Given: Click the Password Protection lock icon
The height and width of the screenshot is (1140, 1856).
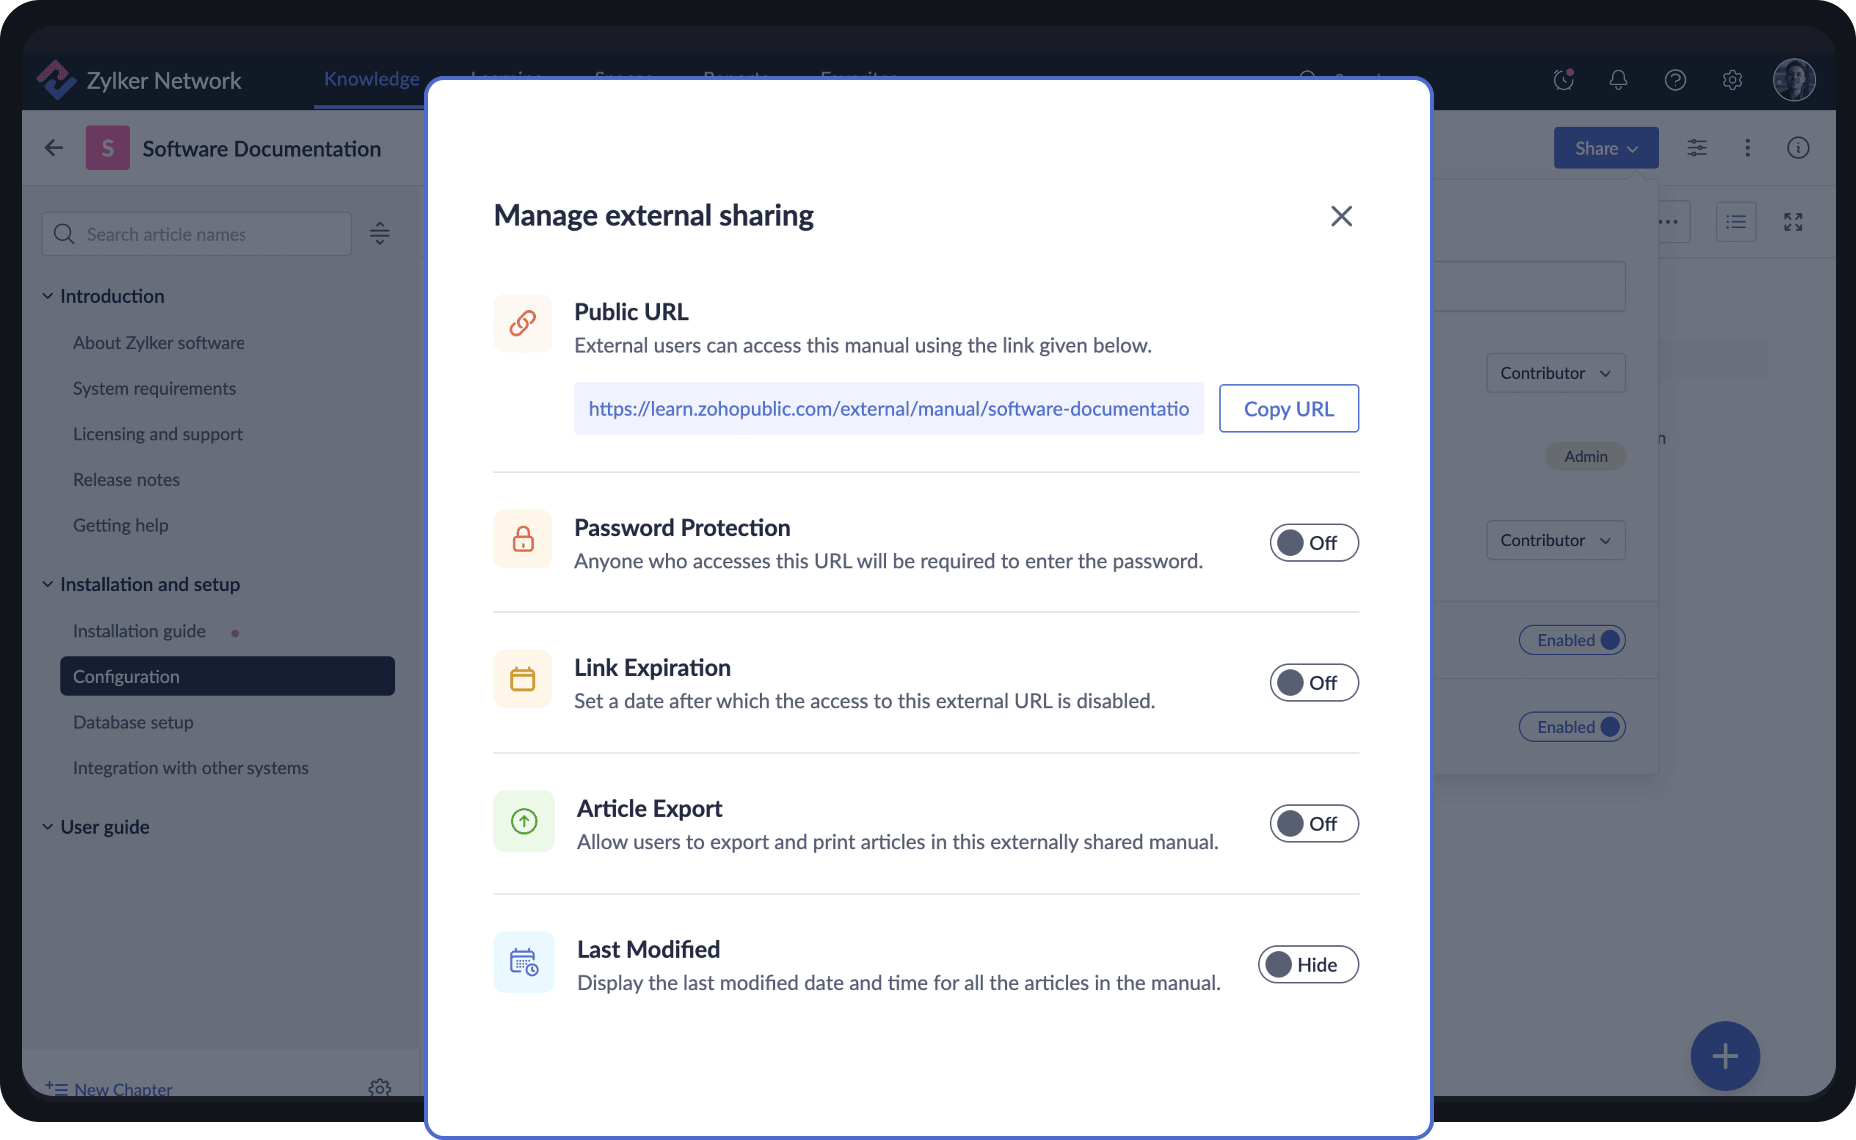Looking at the screenshot, I should click(x=522, y=539).
